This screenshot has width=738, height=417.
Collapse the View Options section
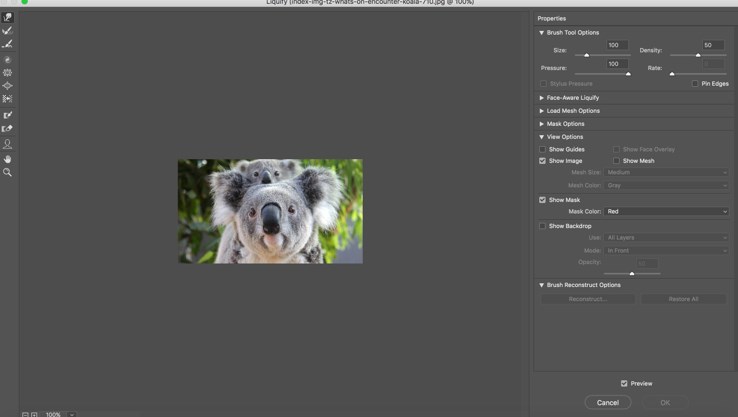click(x=542, y=137)
